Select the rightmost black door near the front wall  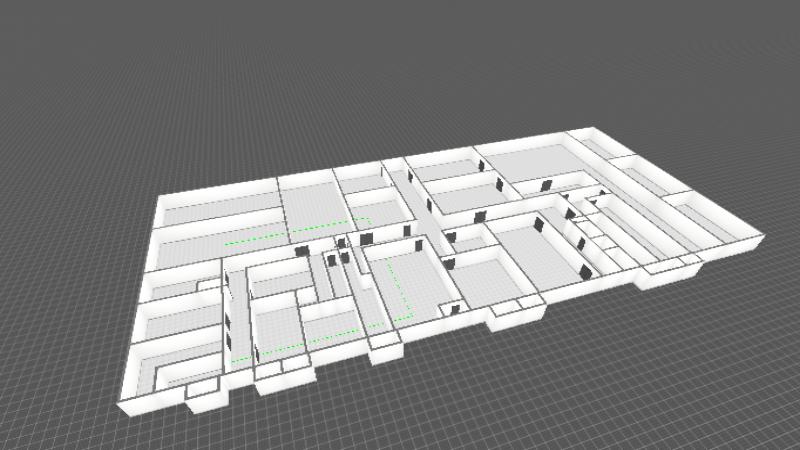(x=585, y=271)
